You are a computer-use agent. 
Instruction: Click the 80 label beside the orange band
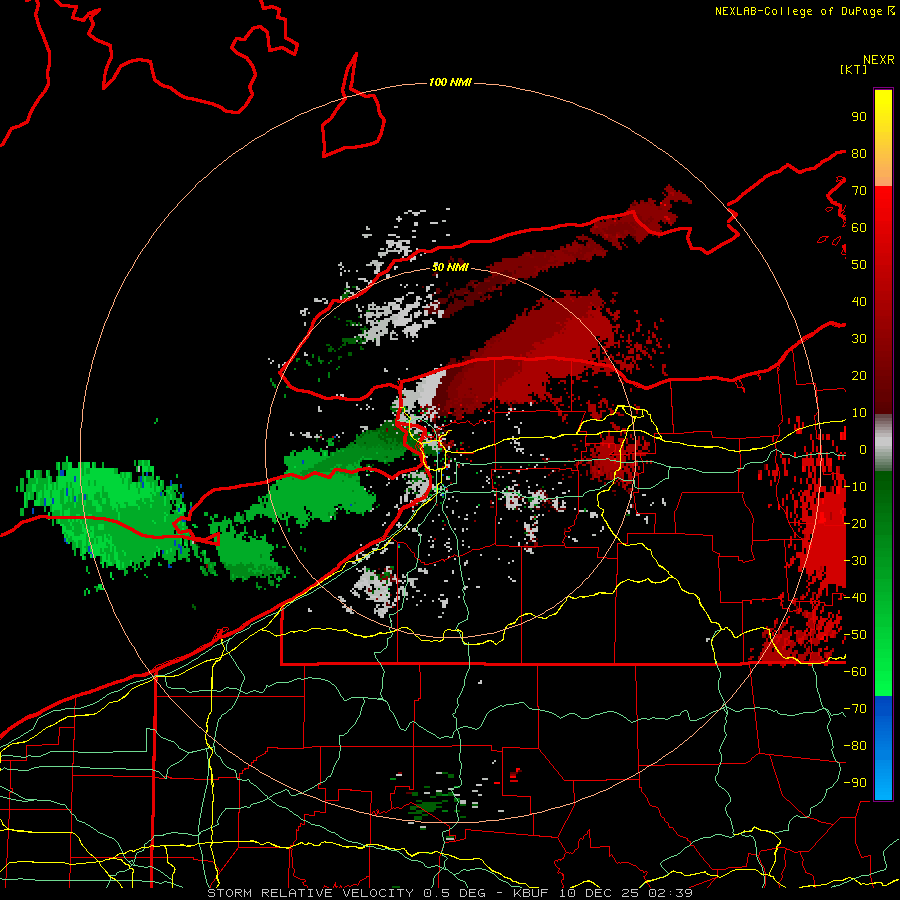click(x=859, y=154)
